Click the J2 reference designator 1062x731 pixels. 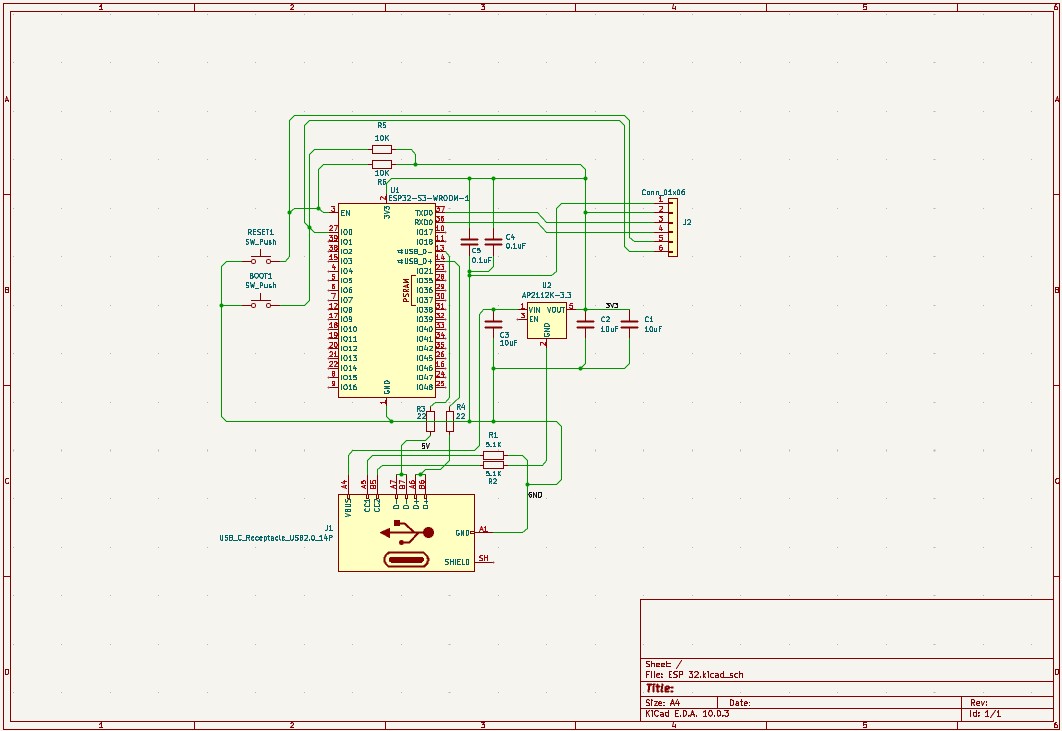click(x=687, y=222)
